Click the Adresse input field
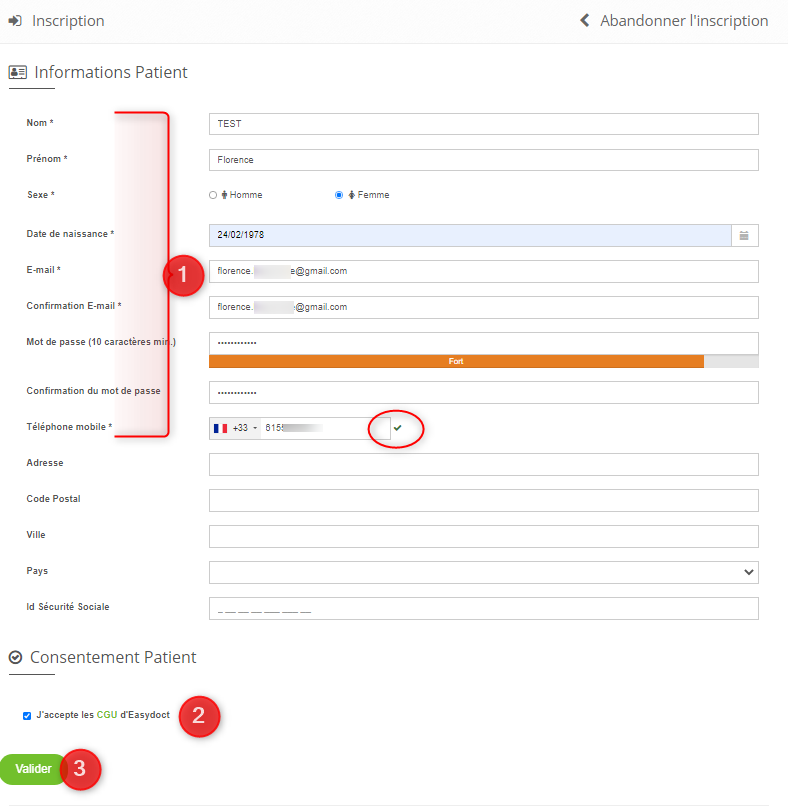 coord(483,464)
